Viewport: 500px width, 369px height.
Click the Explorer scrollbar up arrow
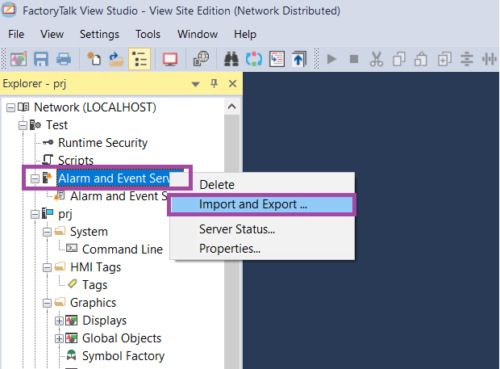click(232, 107)
